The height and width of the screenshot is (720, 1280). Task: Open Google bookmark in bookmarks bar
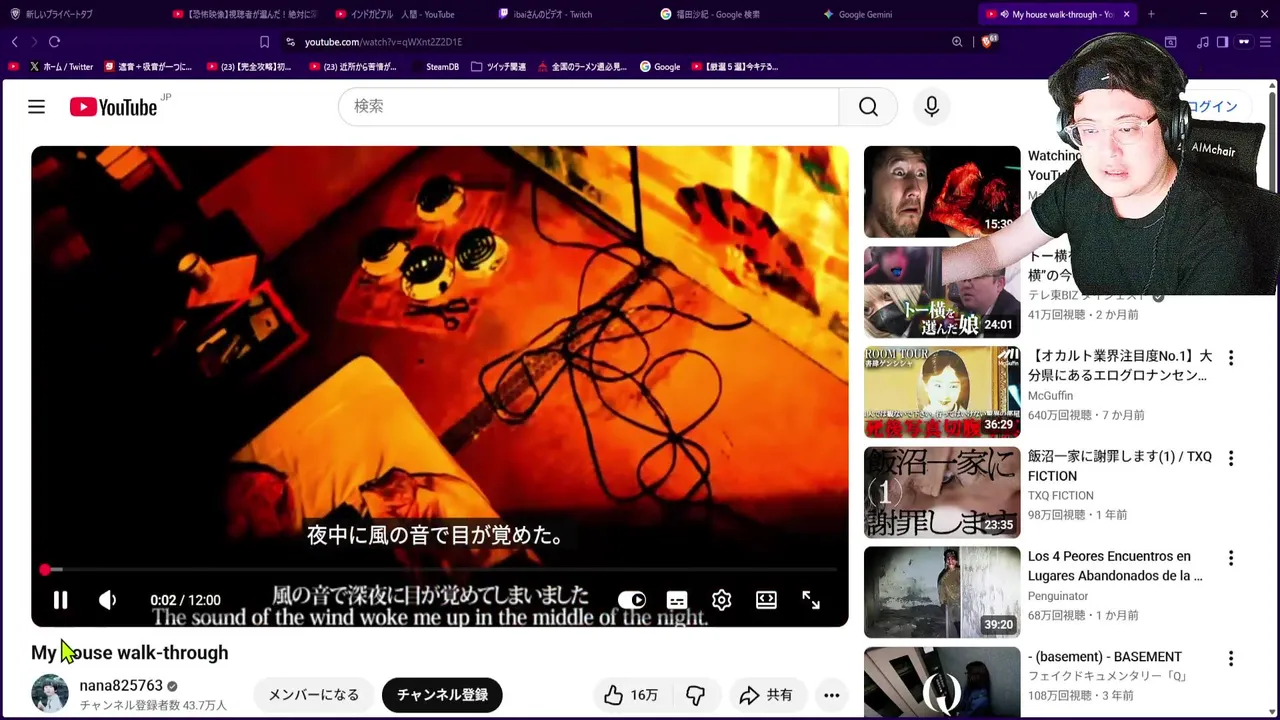659,67
